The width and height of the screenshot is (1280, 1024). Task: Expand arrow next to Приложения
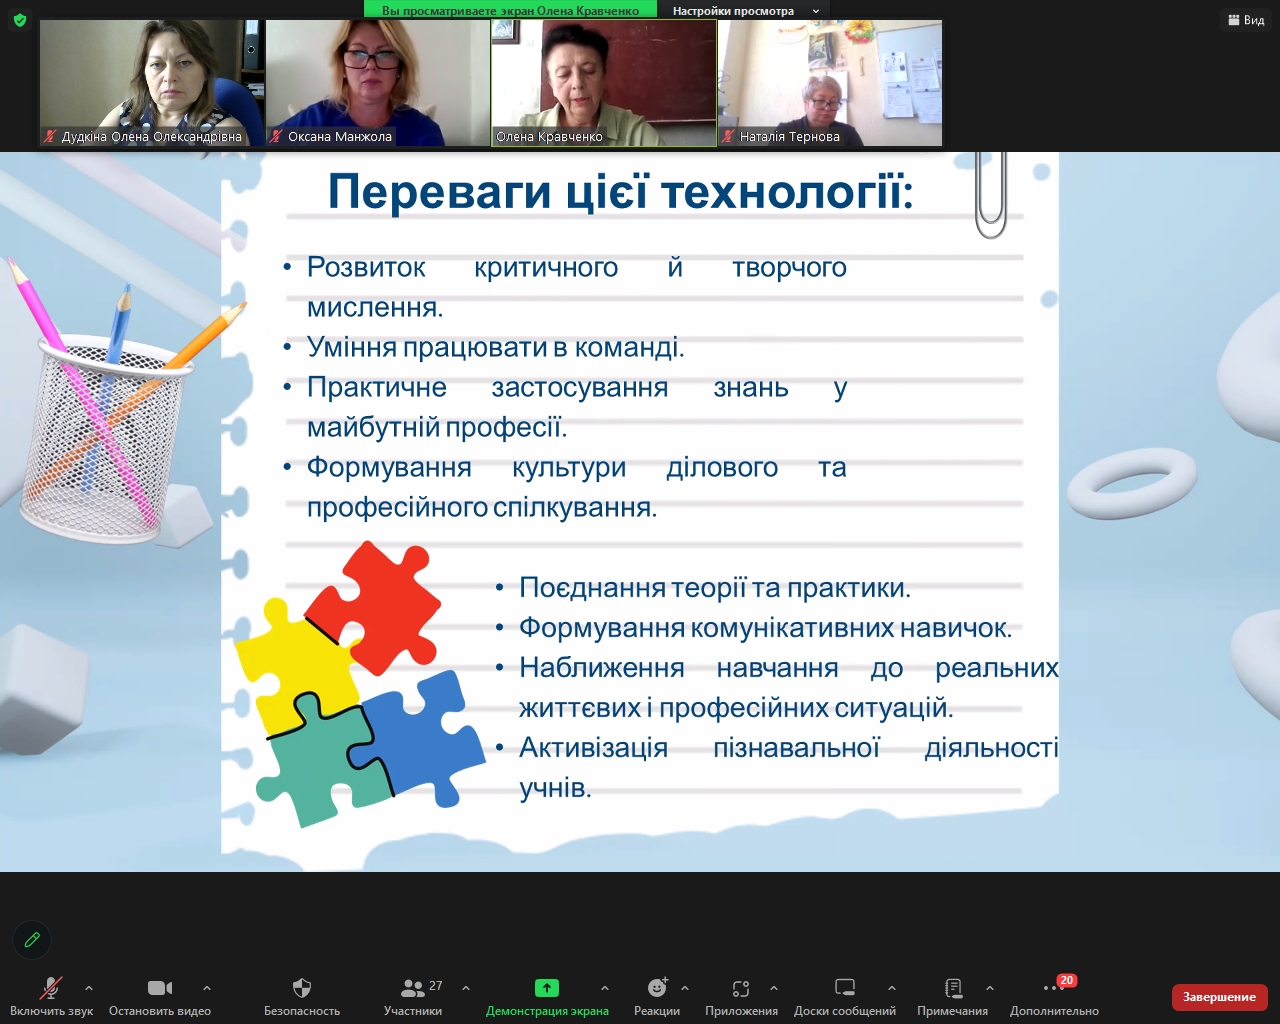774,988
